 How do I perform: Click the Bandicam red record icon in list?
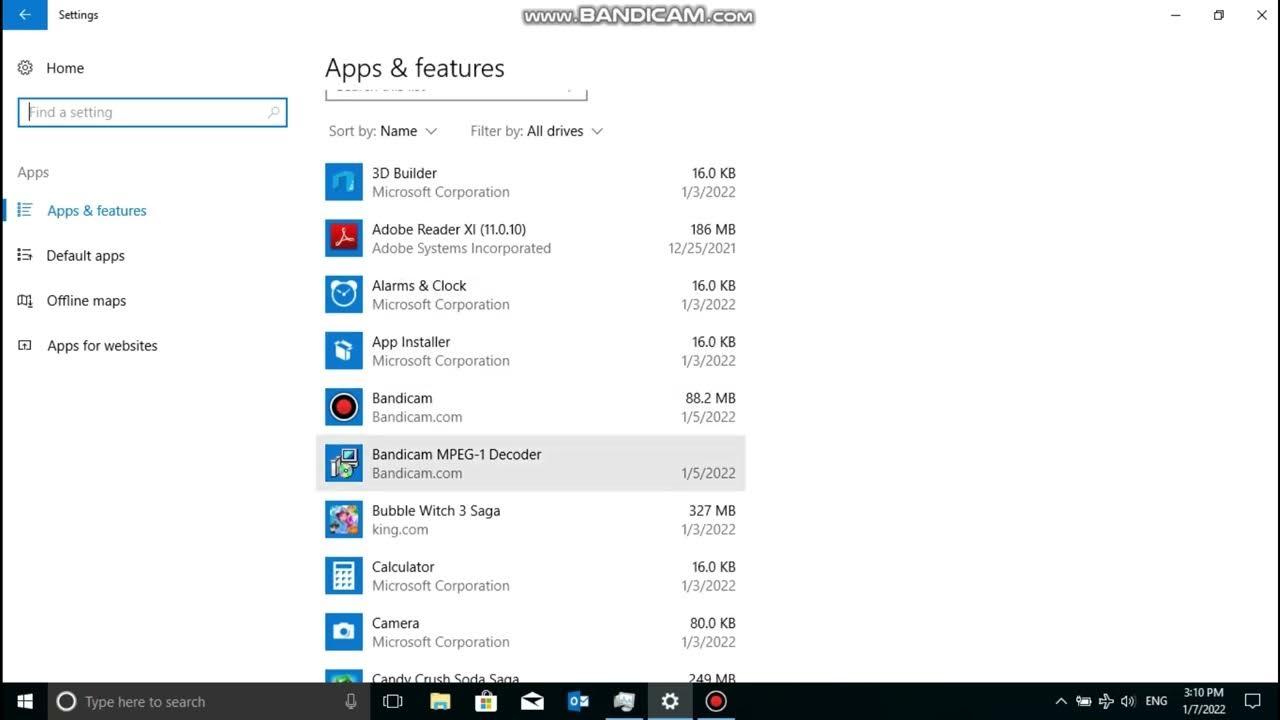point(344,407)
